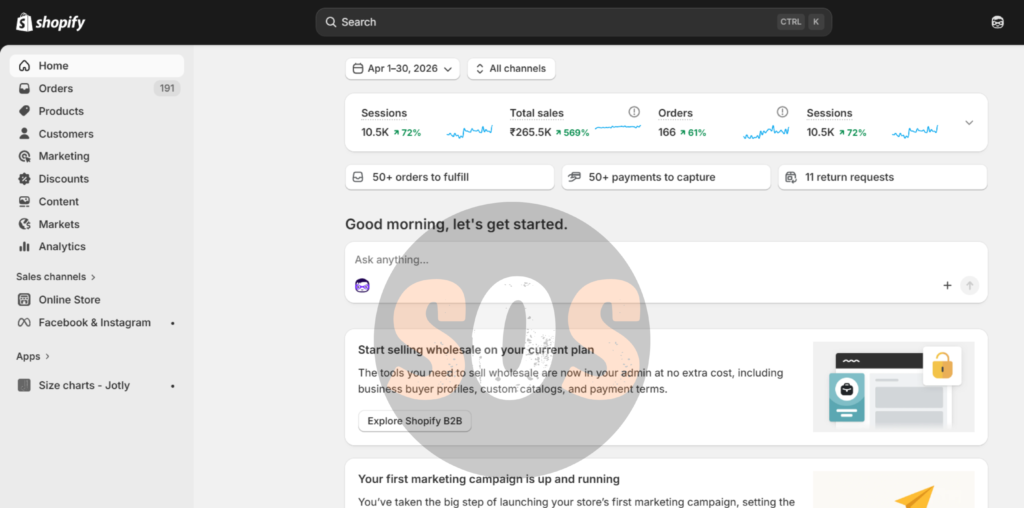1024x508 pixels.
Task: Expand the Sales channels section
Action: (56, 277)
